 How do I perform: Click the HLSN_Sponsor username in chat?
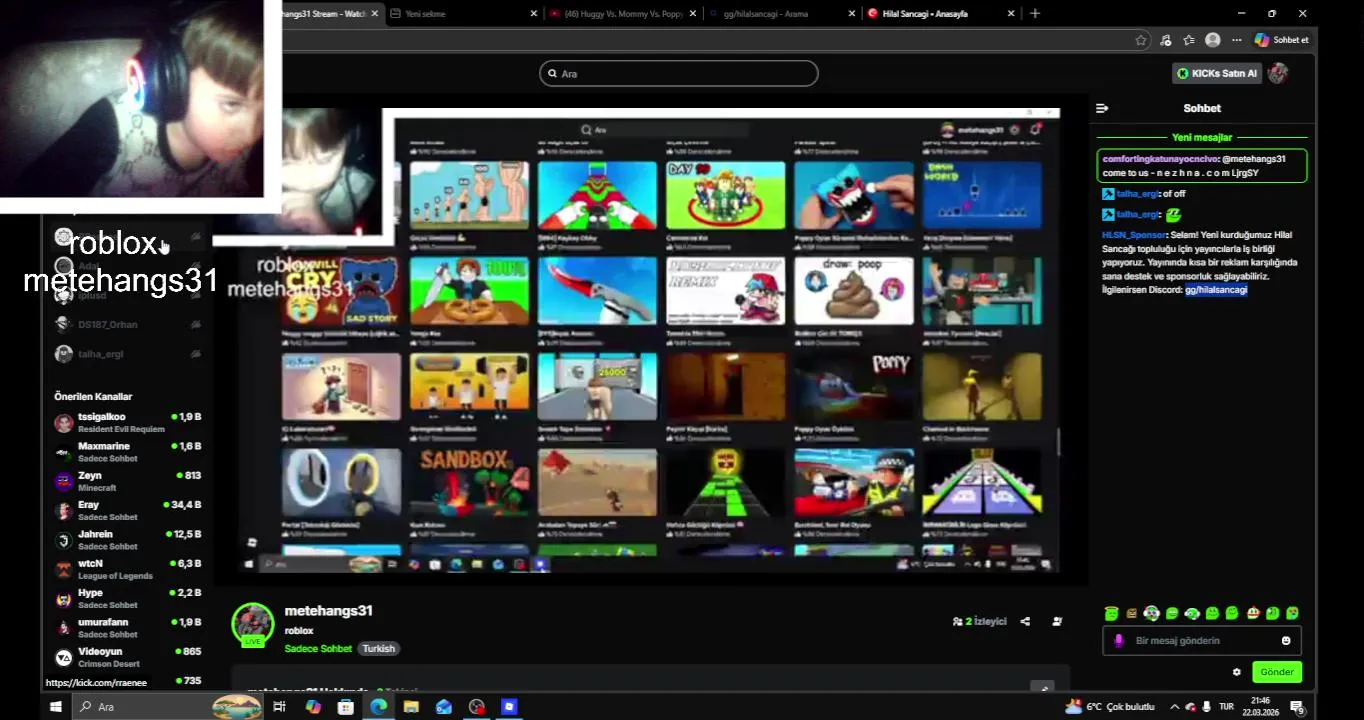pos(1133,235)
